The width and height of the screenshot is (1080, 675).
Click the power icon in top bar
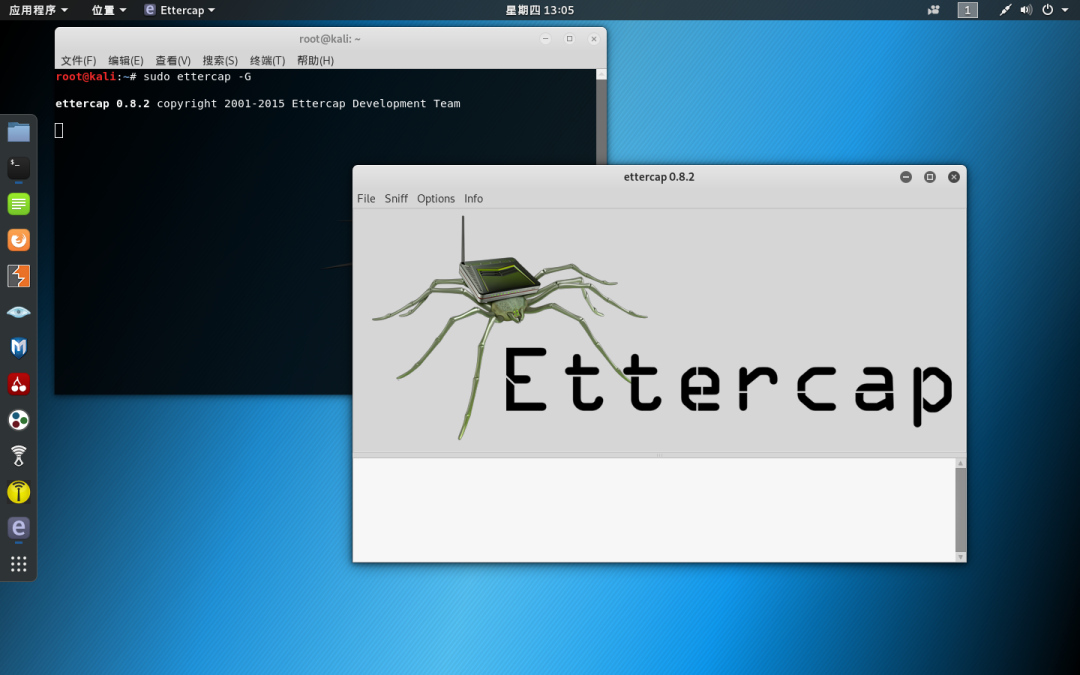[1048, 10]
